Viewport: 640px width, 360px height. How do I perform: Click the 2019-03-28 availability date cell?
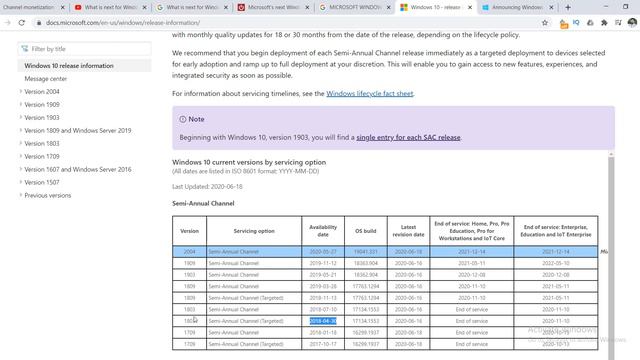click(323, 287)
